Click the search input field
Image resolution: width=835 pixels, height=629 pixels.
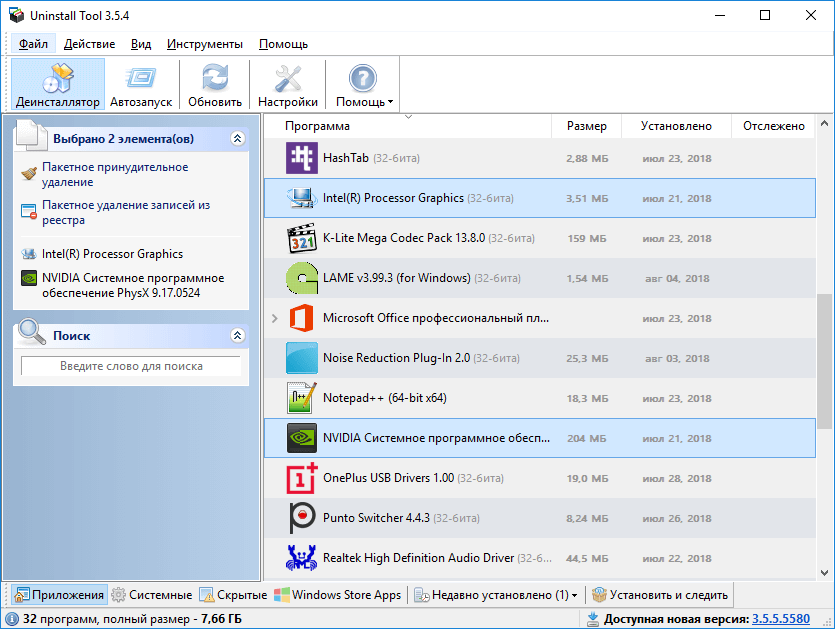click(131, 366)
